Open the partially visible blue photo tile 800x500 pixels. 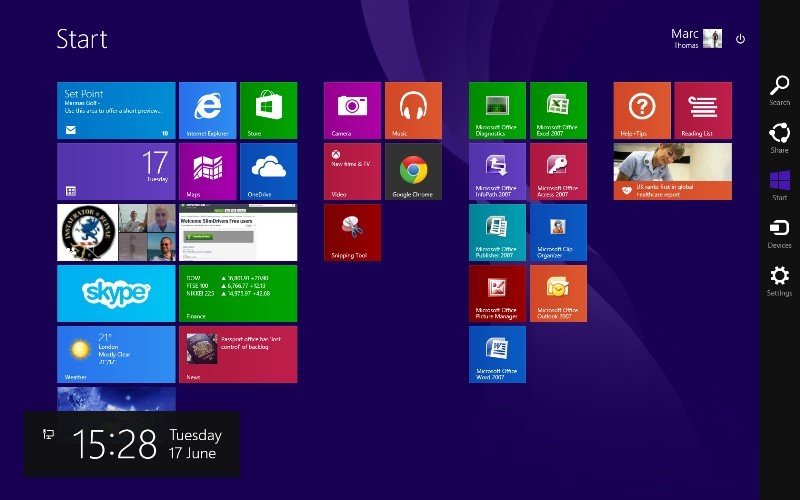point(116,399)
